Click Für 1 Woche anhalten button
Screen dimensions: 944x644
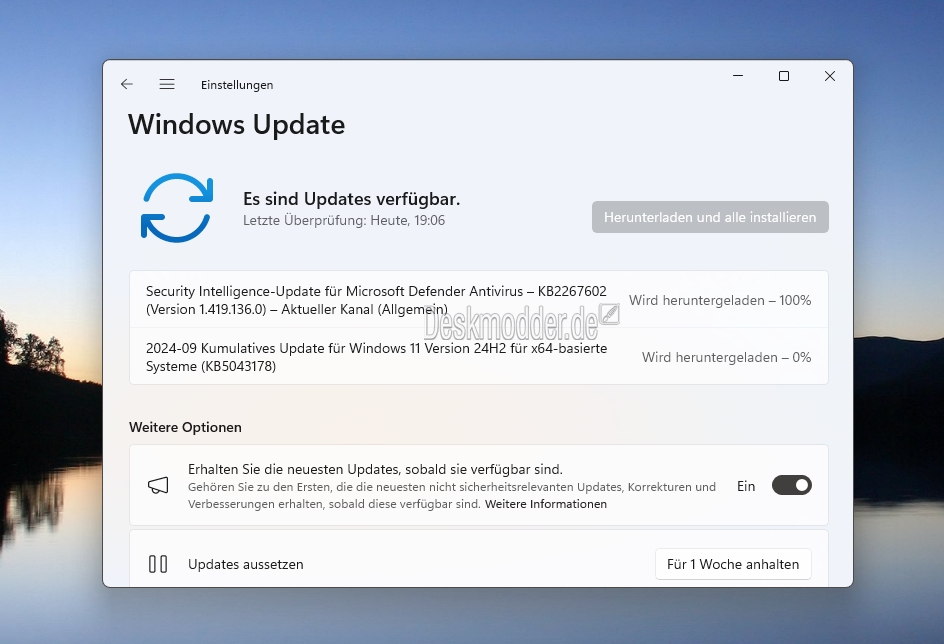[733, 564]
